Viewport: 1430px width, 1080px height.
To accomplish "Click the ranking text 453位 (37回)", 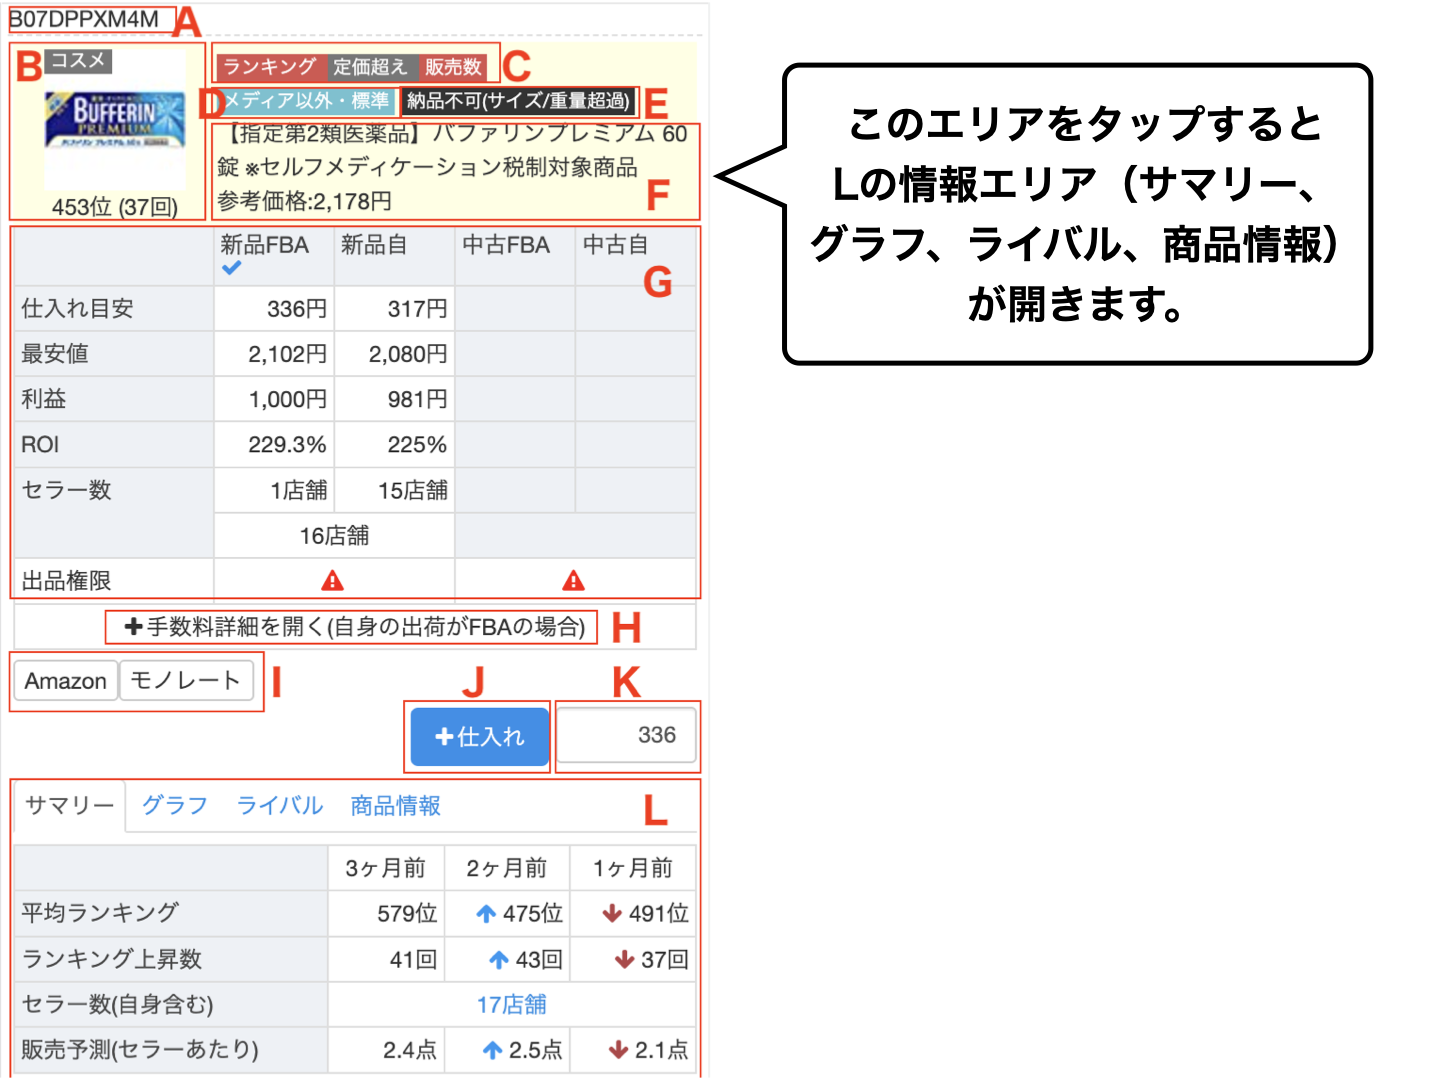I will 114,207.
